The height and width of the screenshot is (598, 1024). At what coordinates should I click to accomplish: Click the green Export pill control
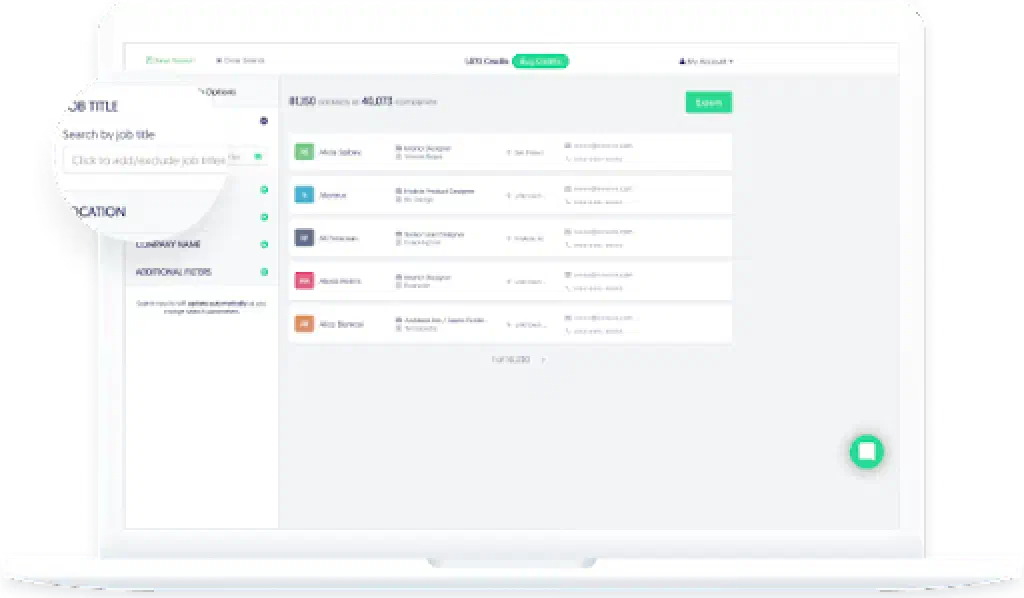pyautogui.click(x=708, y=102)
